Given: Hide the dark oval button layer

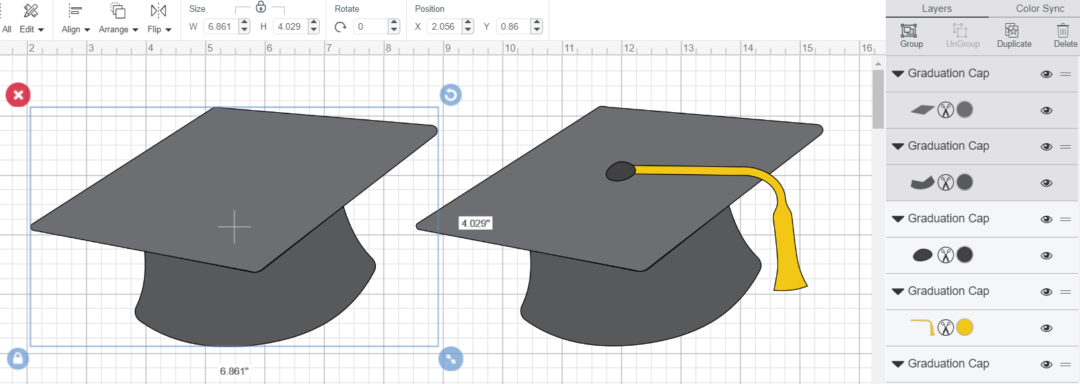Looking at the screenshot, I should [x=1046, y=255].
